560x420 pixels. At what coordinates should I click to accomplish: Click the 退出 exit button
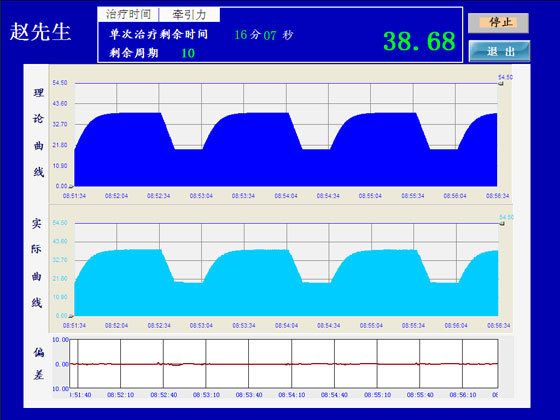(499, 51)
